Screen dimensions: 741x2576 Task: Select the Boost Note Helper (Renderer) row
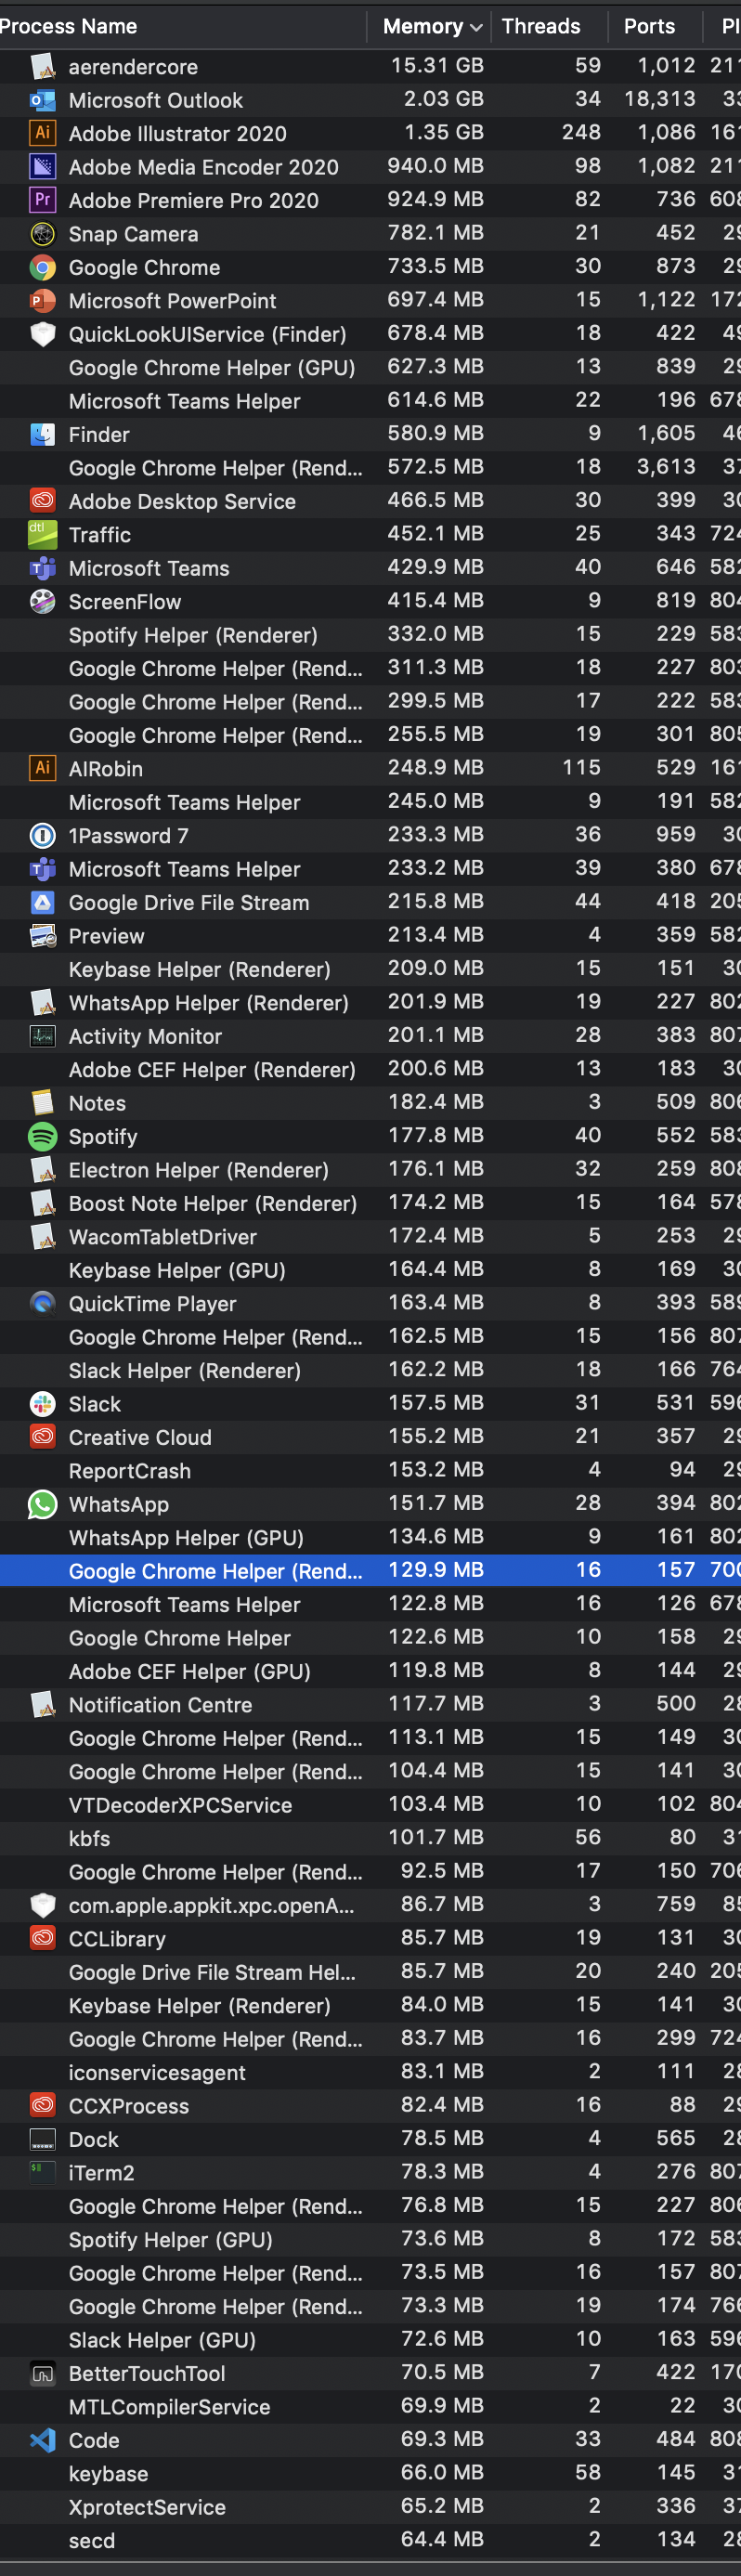tap(370, 1203)
